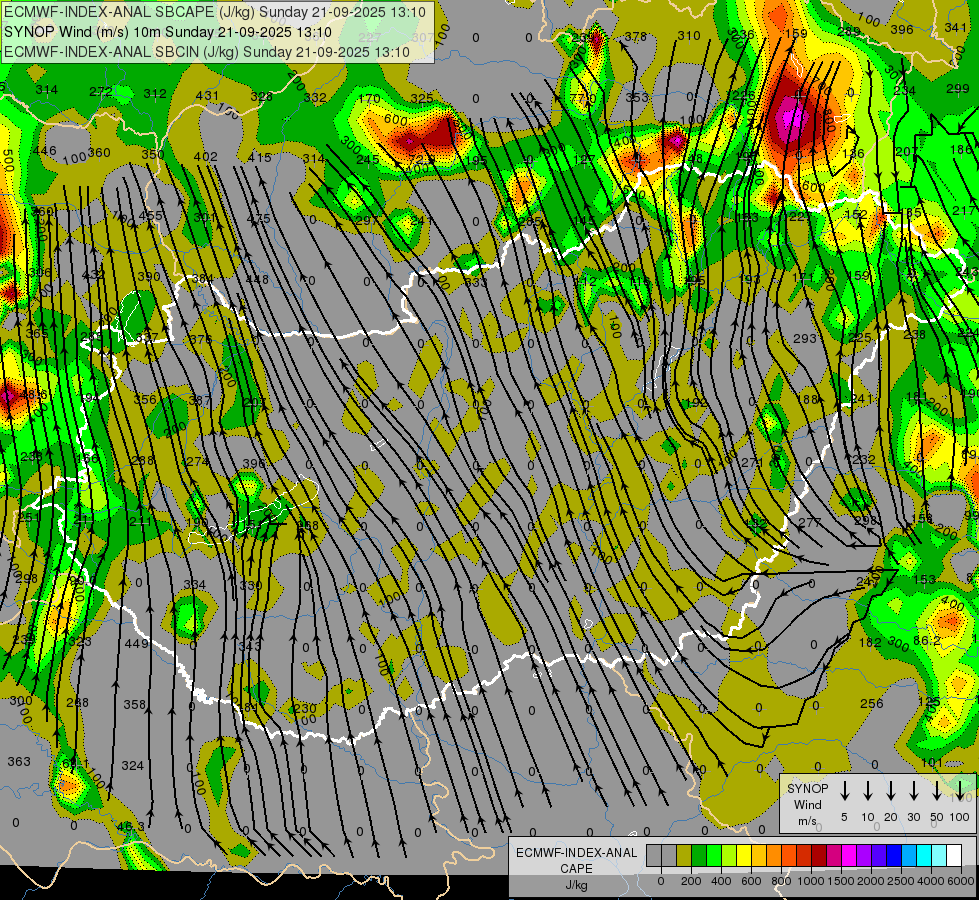979x900 pixels.
Task: Select the blue 2500 J/kg swatch in the CAPE legend
Action: click(893, 855)
